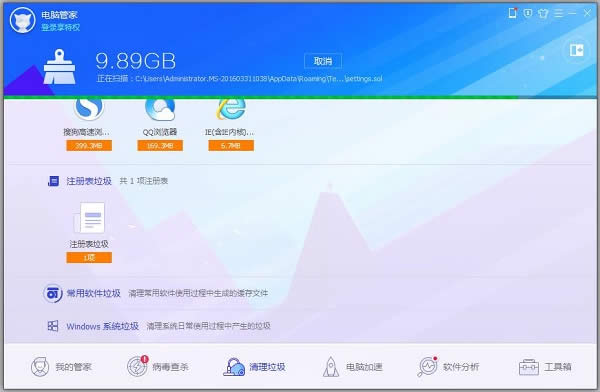Open the 电脑加速 tab
The image size is (600, 392).
(x=352, y=367)
